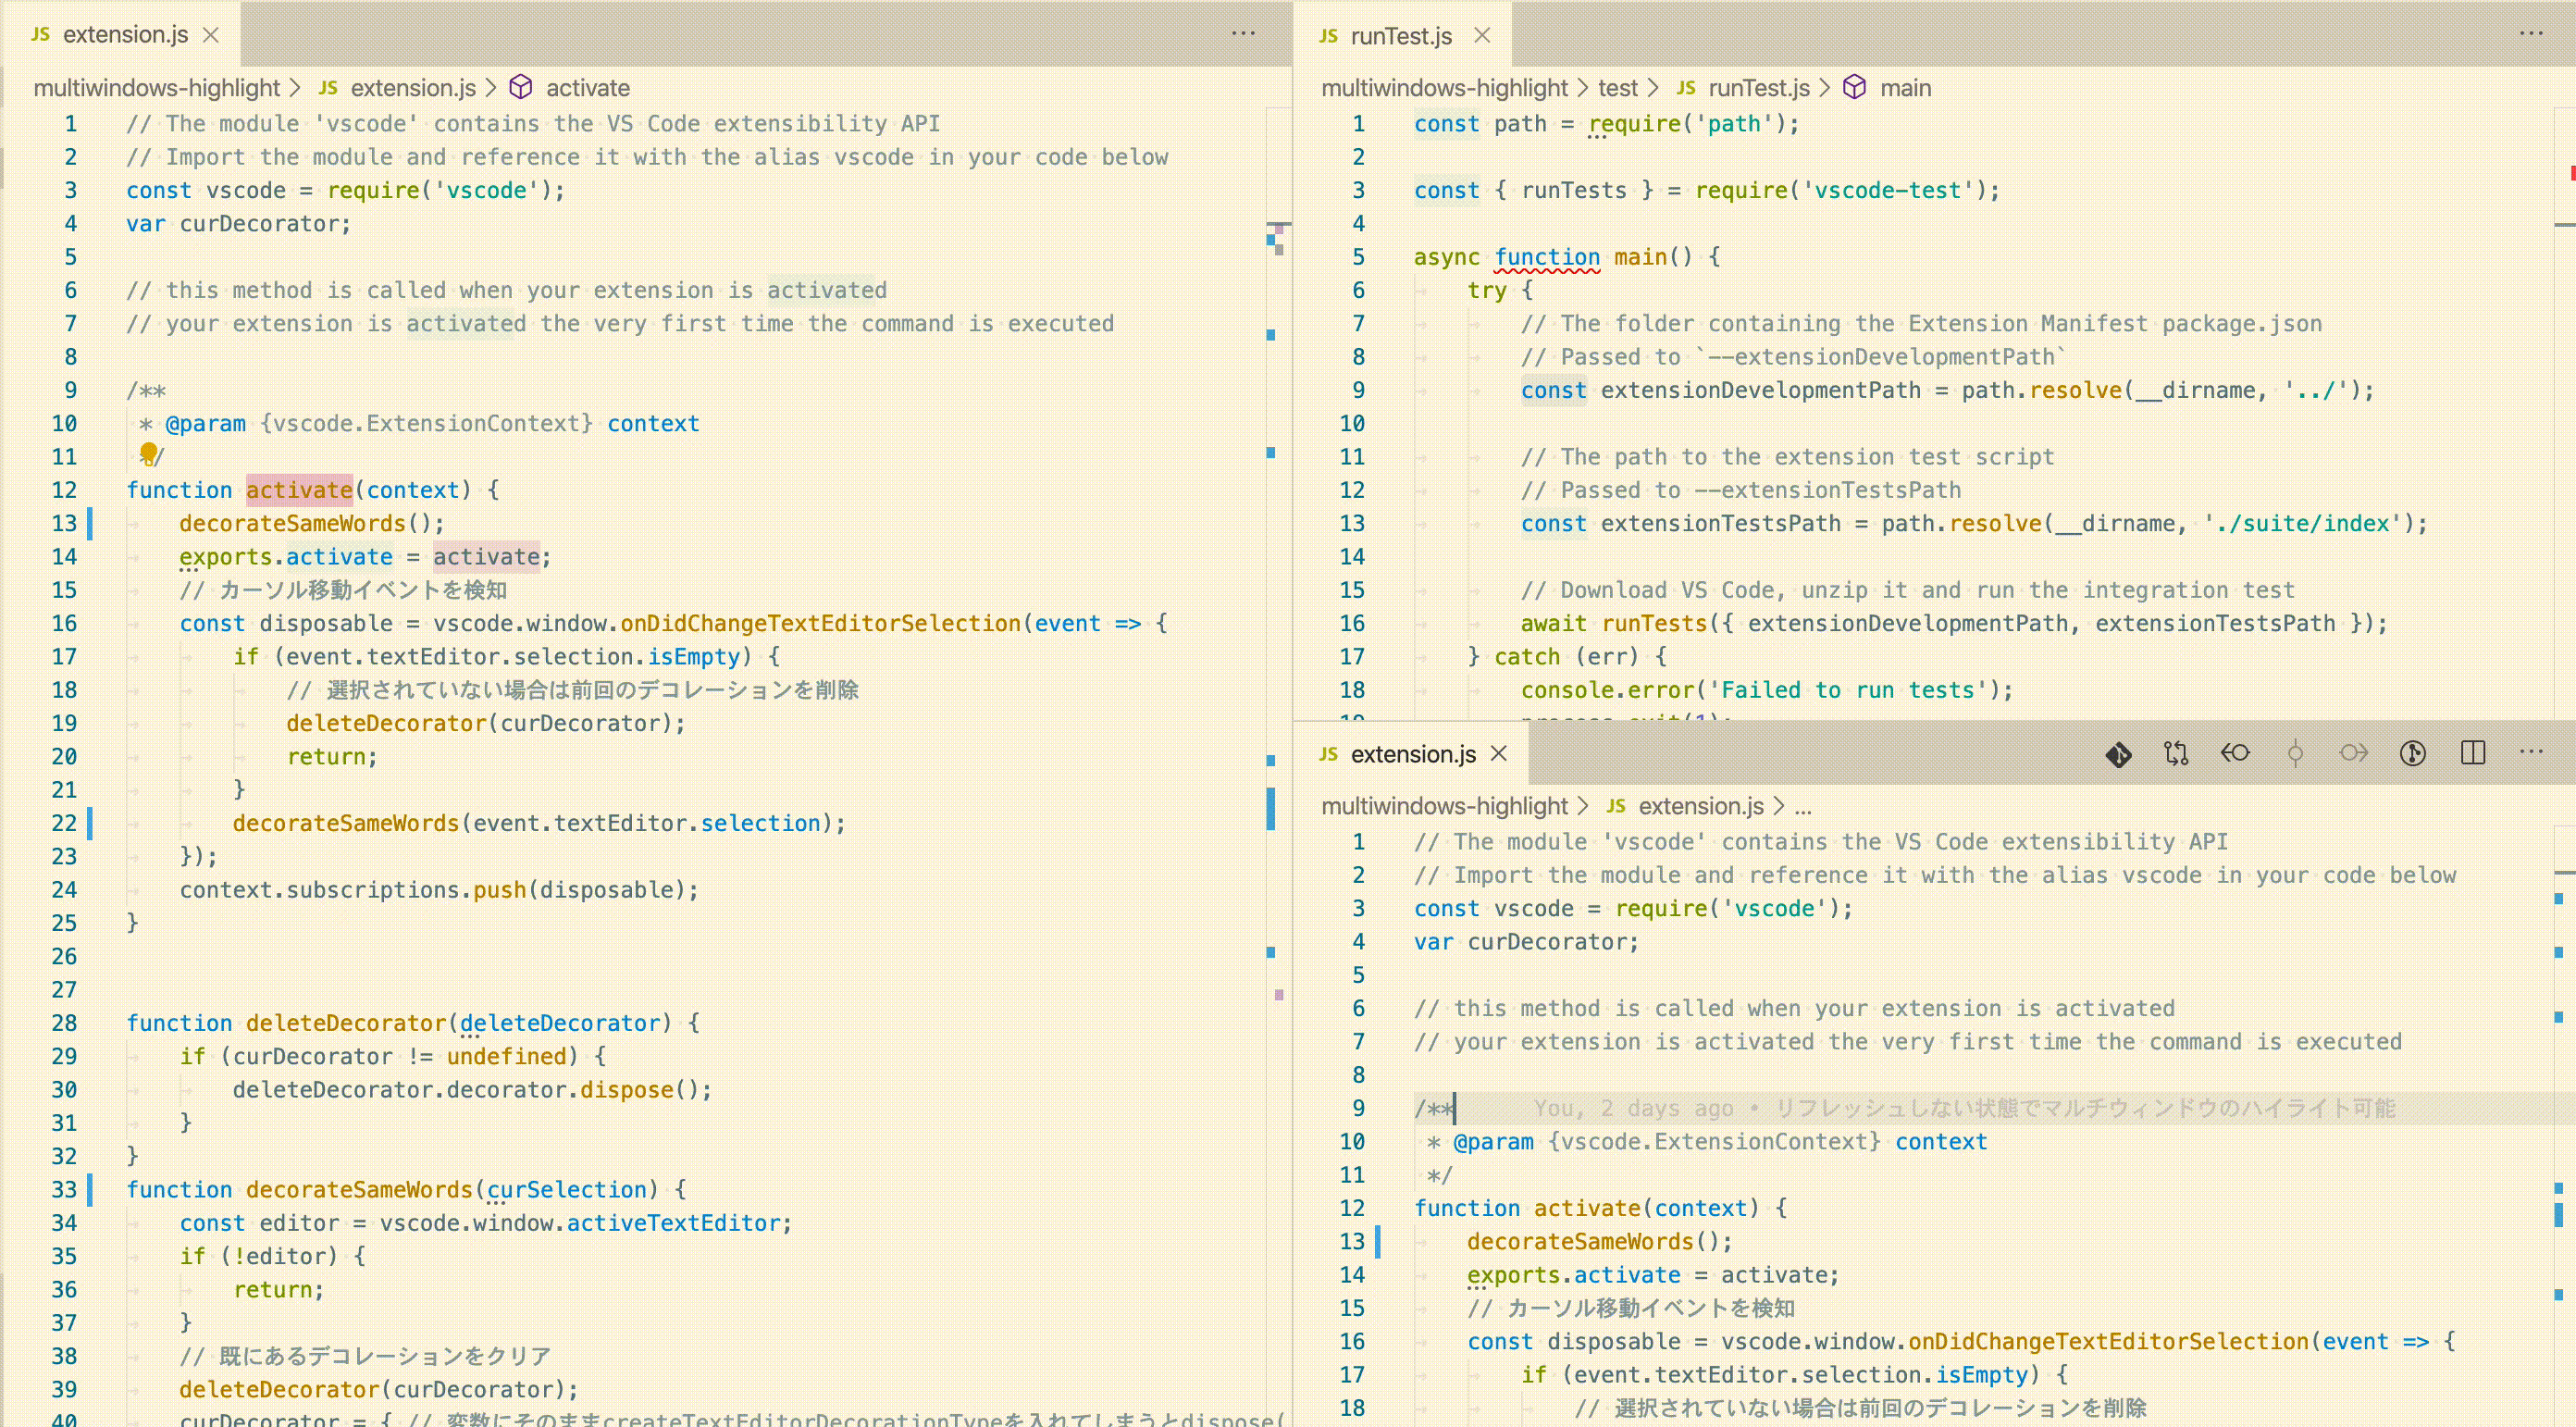Click the lightbulb quick fix icon
This screenshot has height=1427, width=2576.
148,454
